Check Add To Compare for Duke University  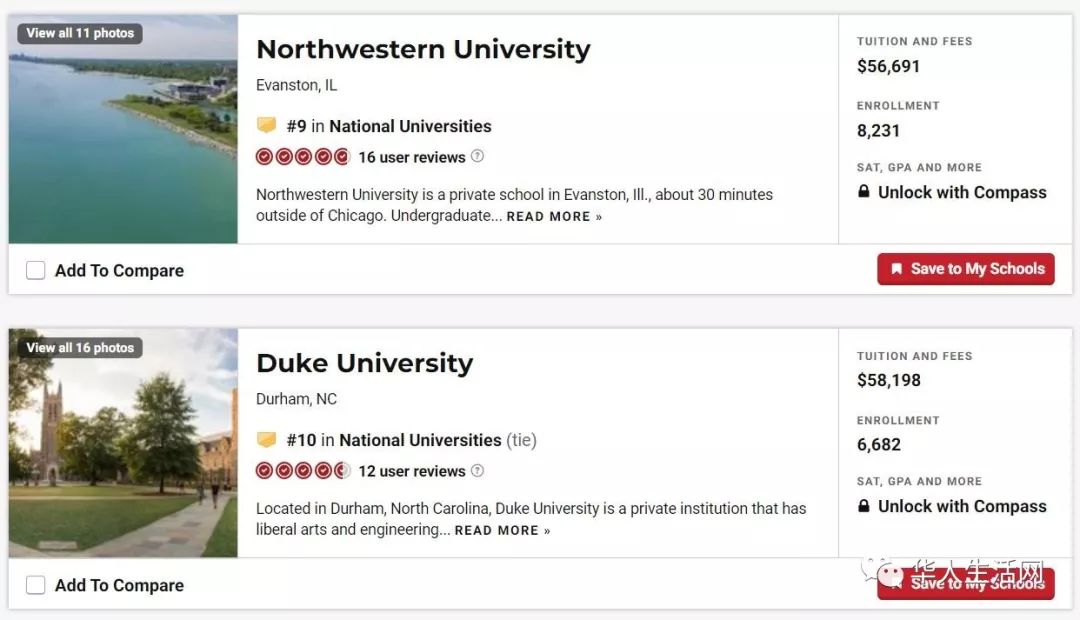coord(36,585)
